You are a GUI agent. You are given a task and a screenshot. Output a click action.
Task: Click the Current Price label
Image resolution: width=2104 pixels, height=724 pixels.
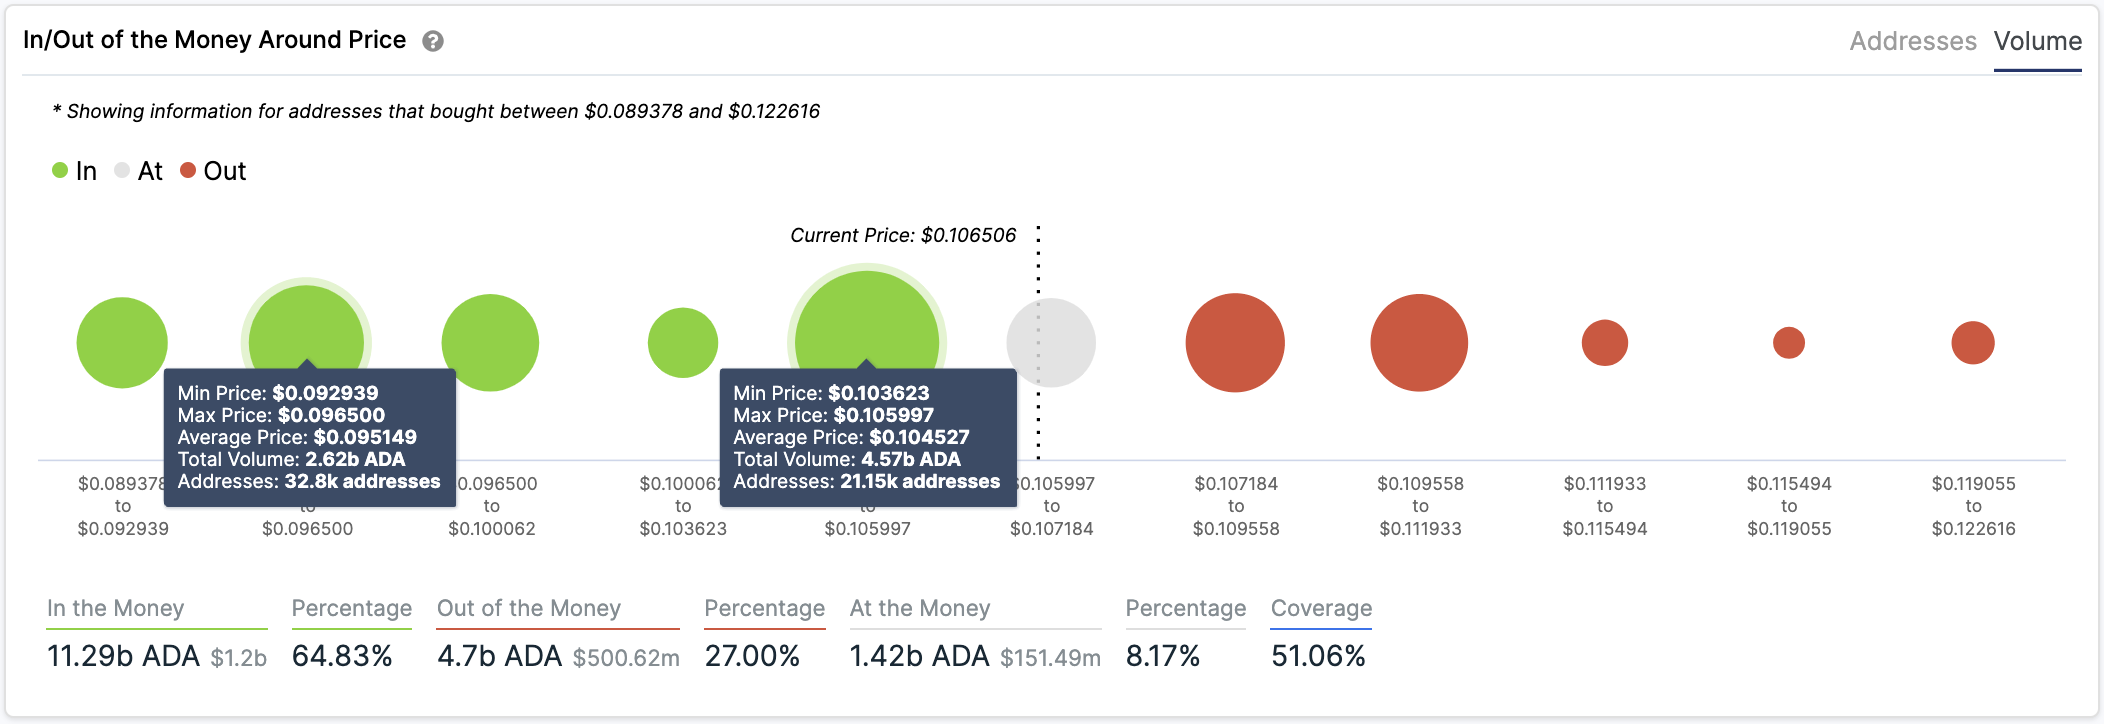coord(902,235)
